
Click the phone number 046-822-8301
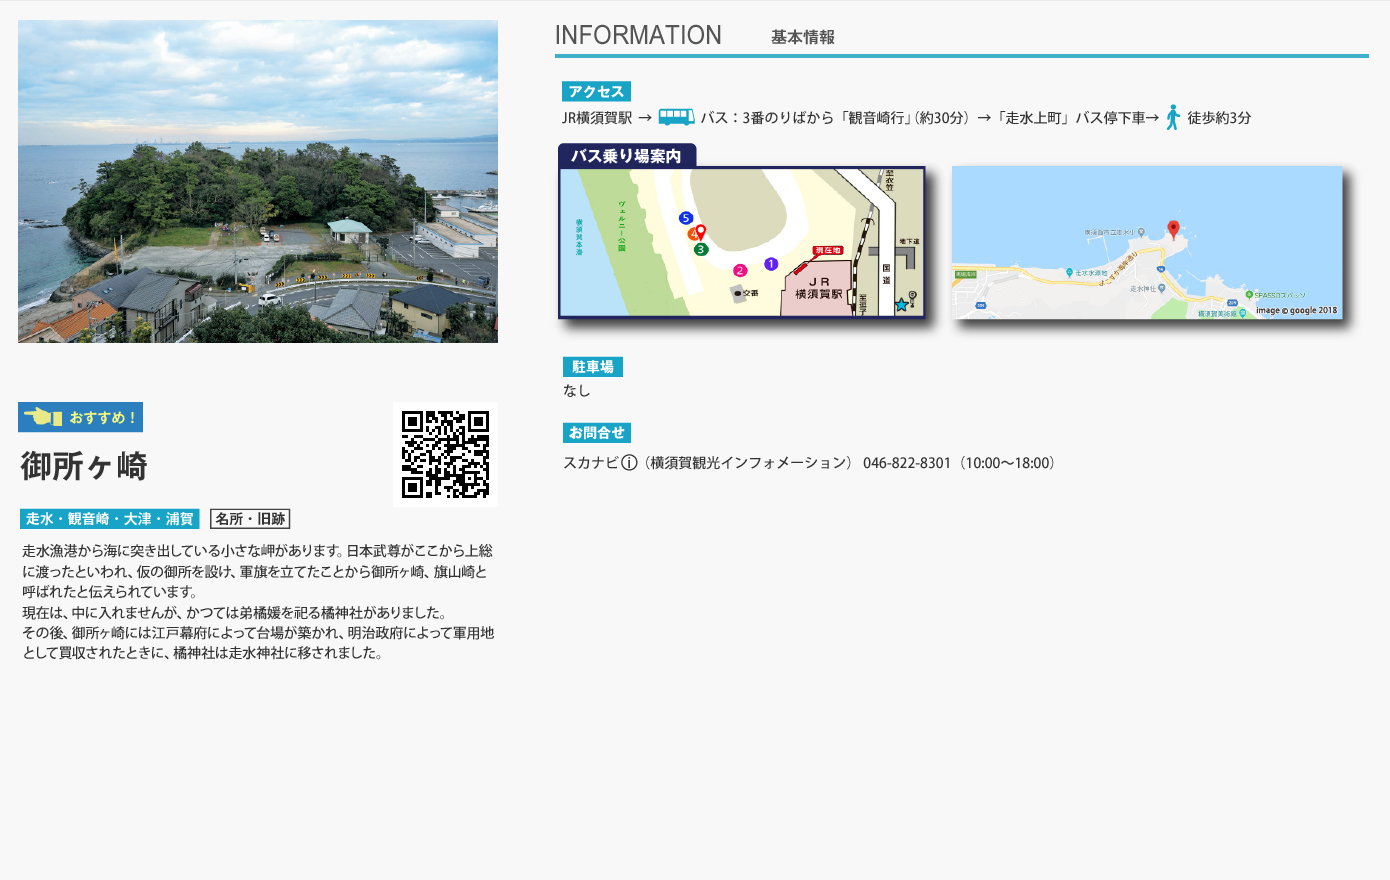(906, 463)
